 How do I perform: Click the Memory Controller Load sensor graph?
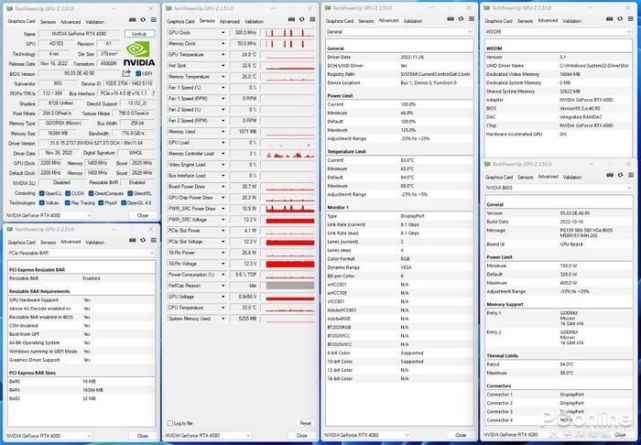(x=288, y=154)
